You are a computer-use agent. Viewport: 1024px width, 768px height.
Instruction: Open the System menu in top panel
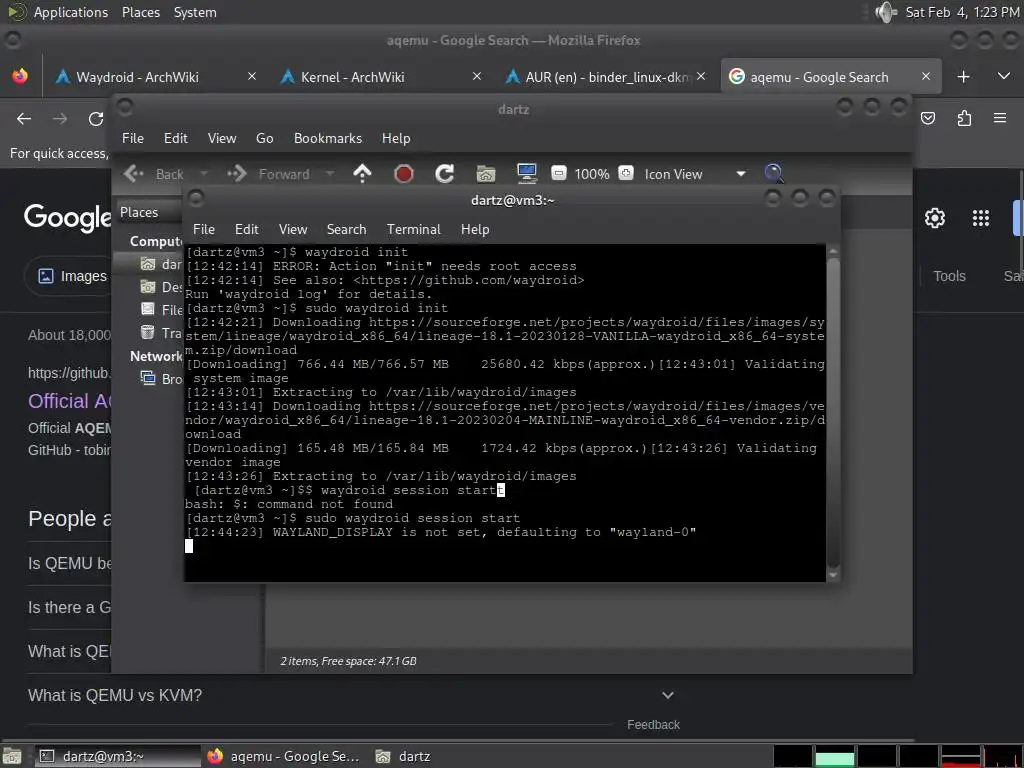click(x=195, y=12)
